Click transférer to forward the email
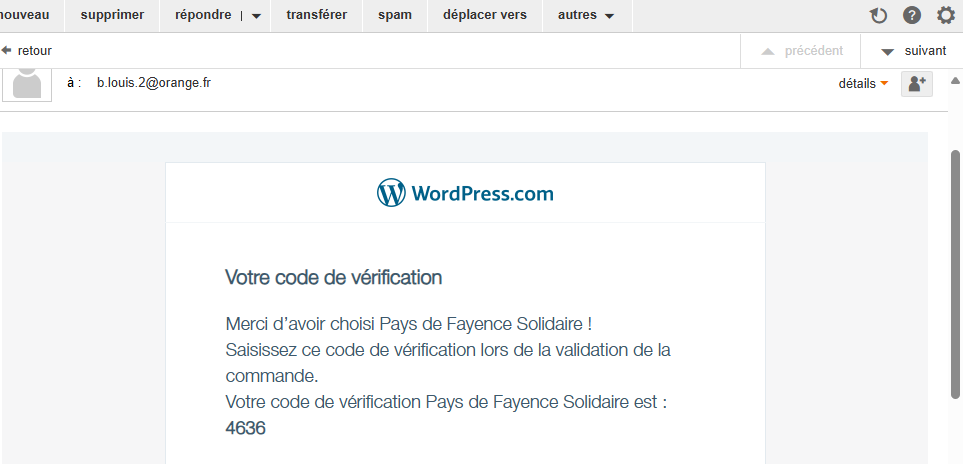Image resolution: width=971 pixels, height=464 pixels. [316, 15]
